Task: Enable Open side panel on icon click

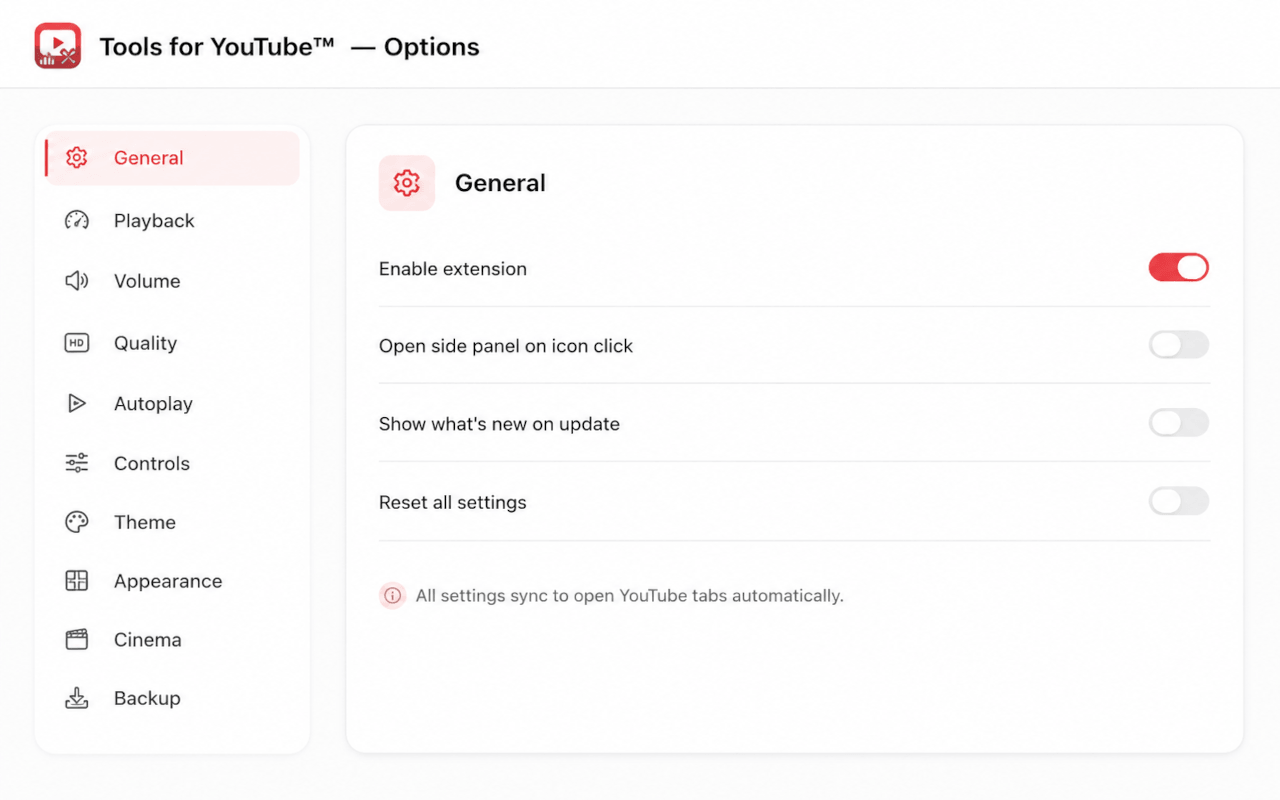Action: click(x=1179, y=345)
